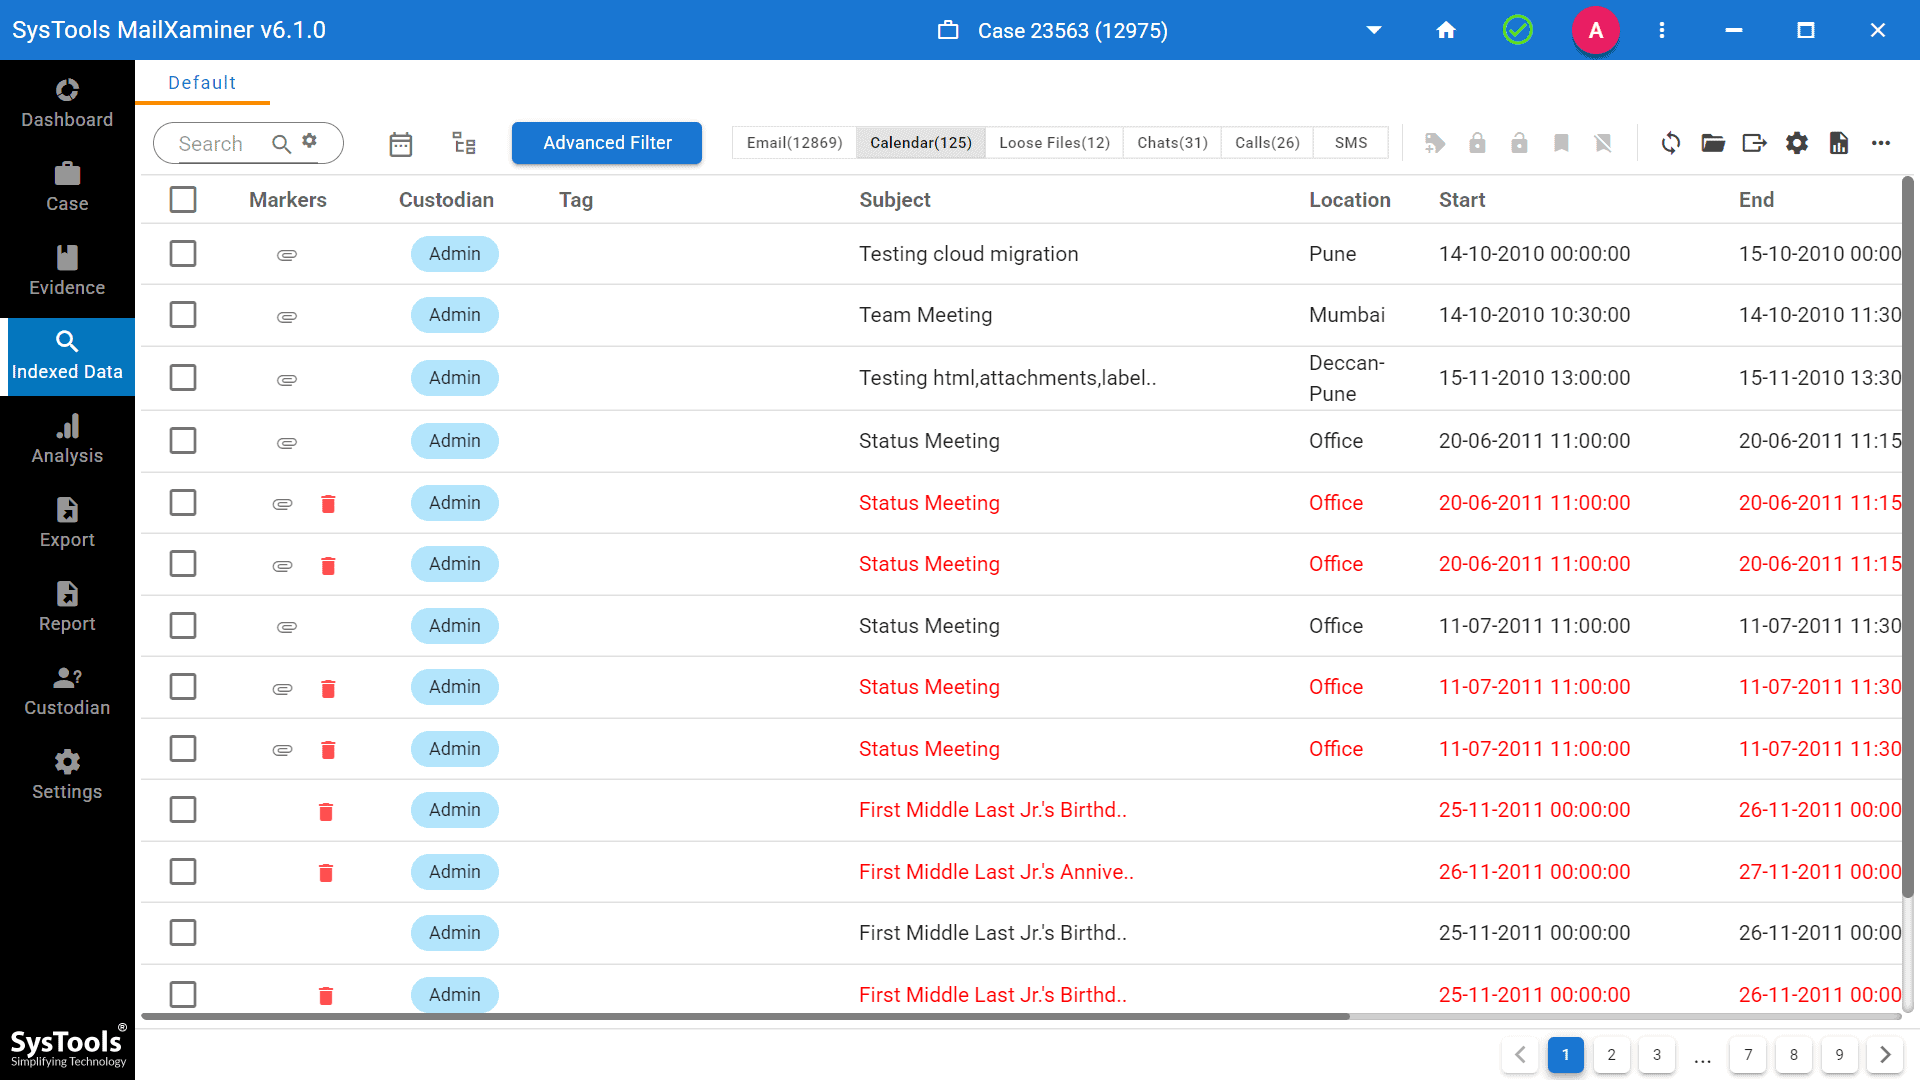Screen dimensions: 1920x1080
Task: Click the vertical scrollbar of the list
Action: 1908,538
